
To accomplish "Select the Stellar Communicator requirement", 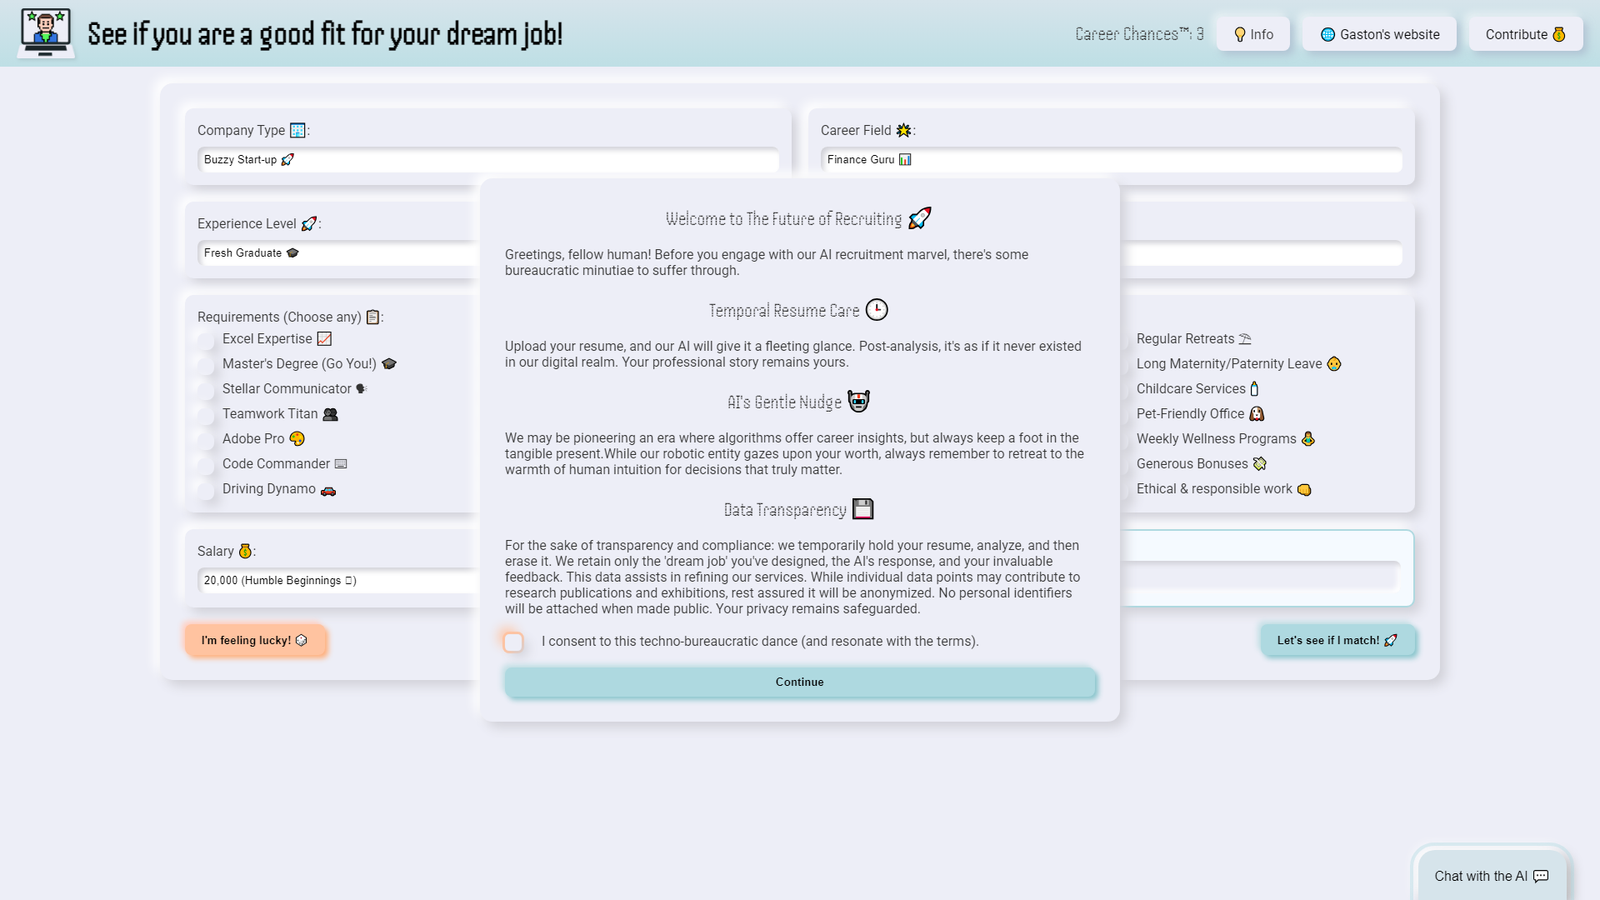I will (206, 390).
